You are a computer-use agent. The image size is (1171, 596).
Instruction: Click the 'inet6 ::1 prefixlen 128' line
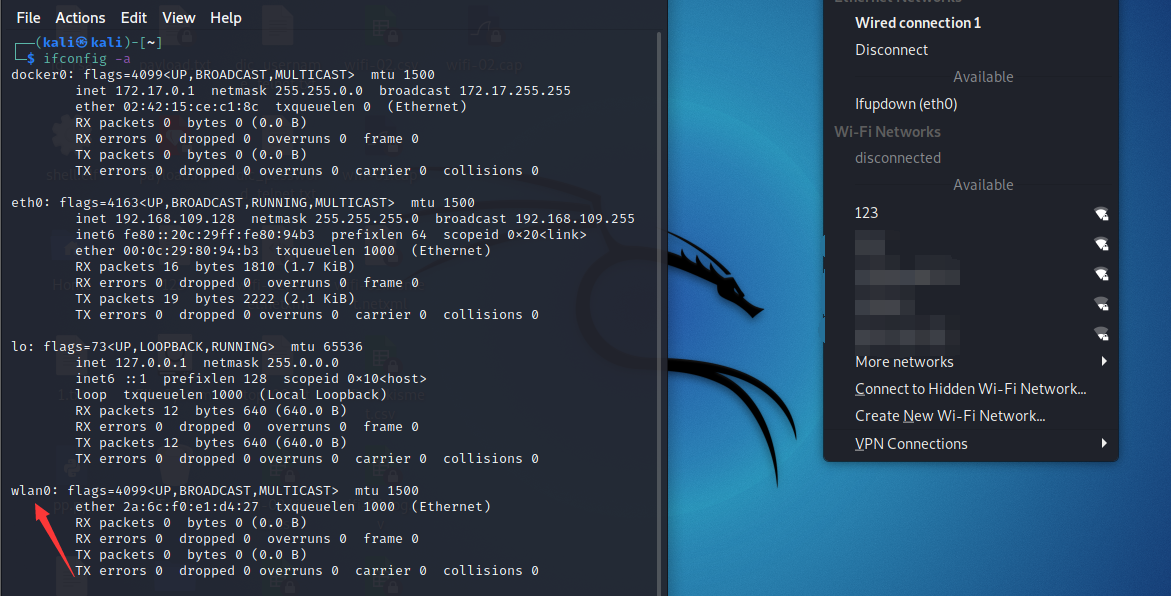click(x=251, y=379)
